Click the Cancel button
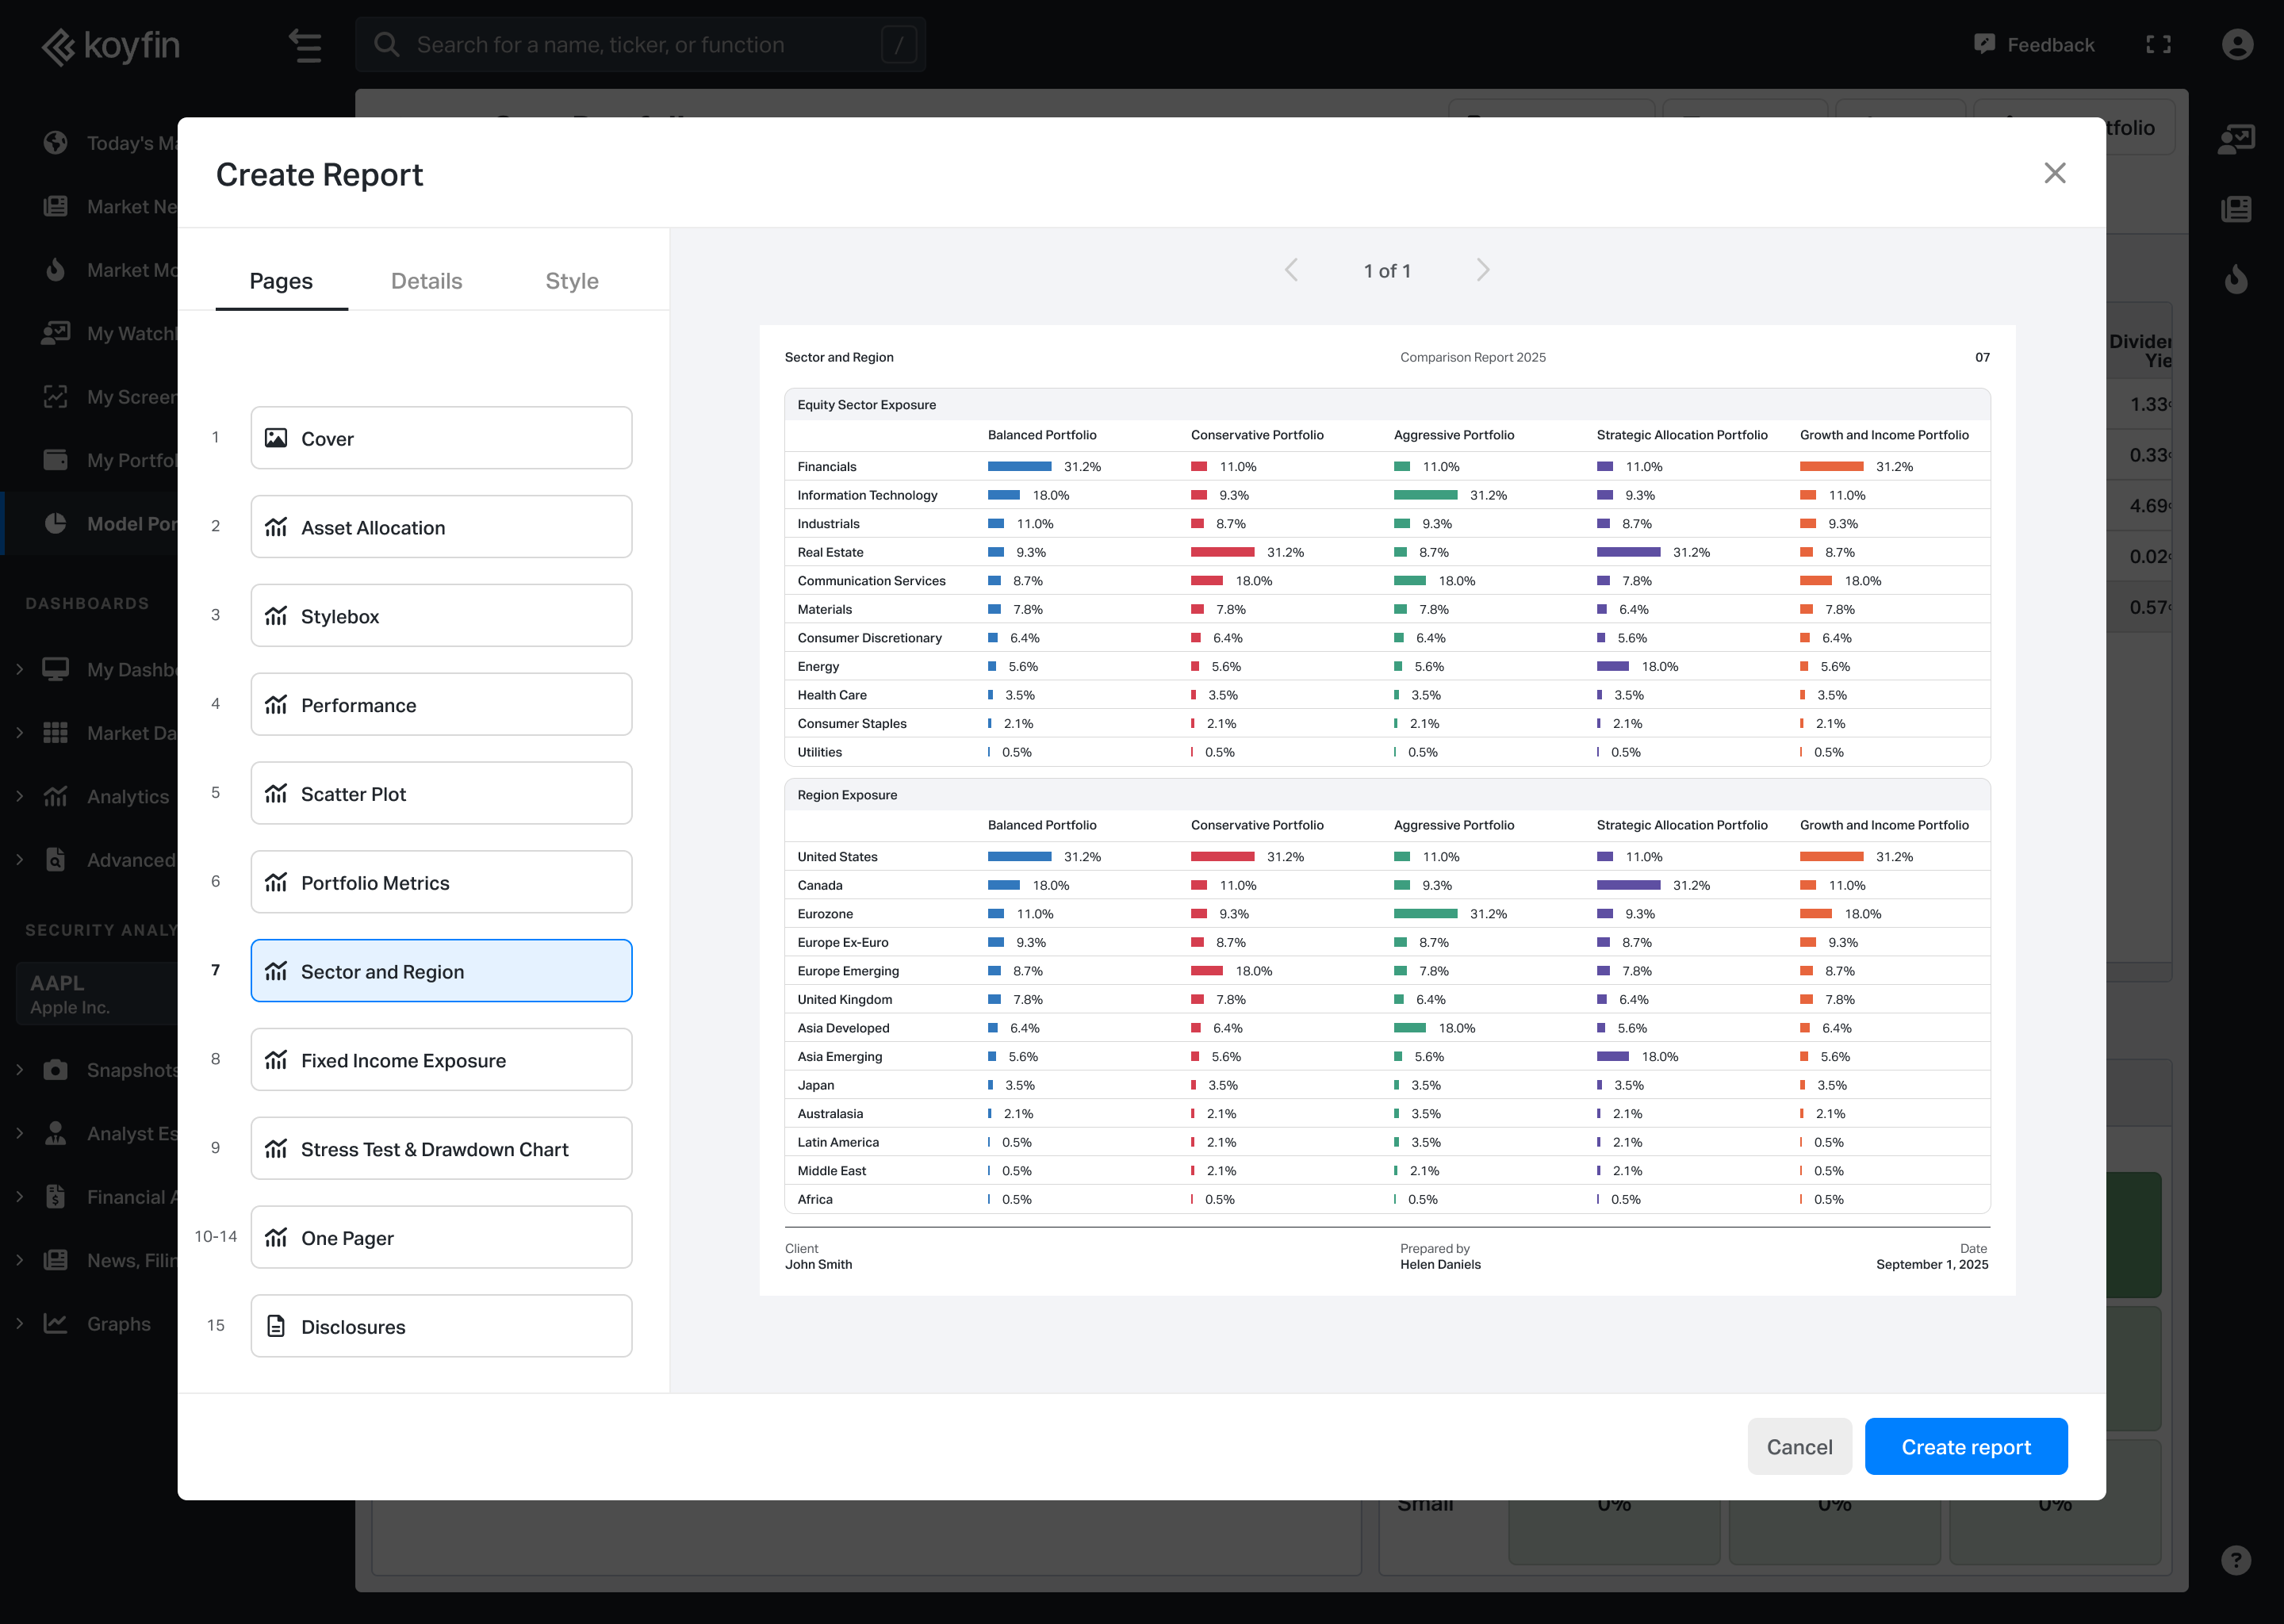 (1799, 1446)
